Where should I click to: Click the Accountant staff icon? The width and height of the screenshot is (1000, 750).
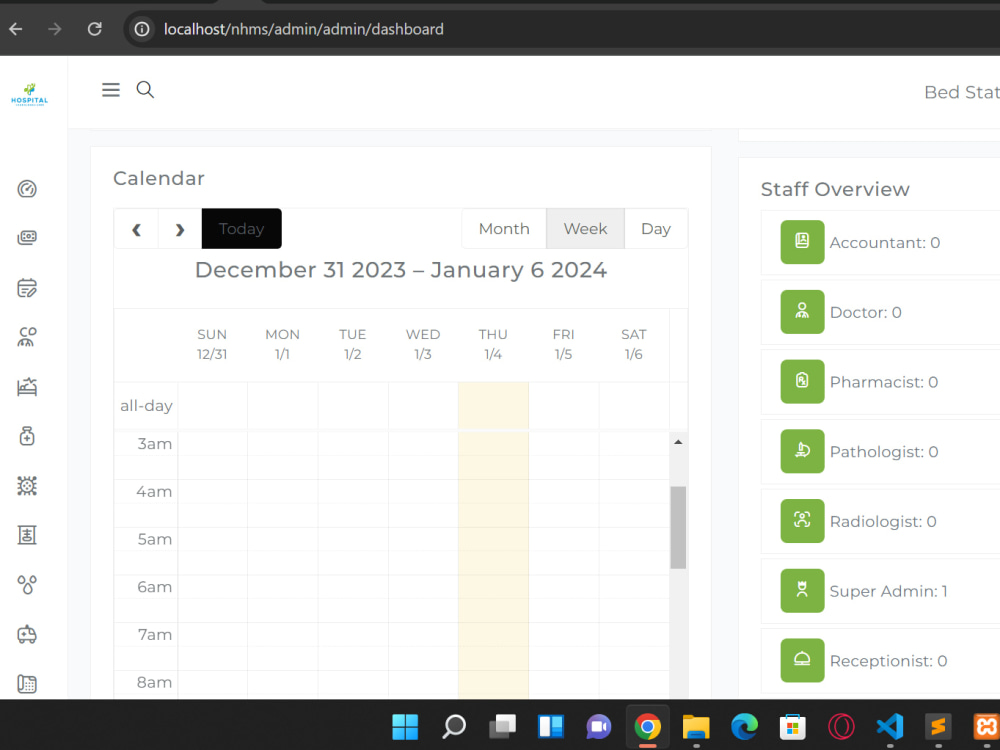[802, 242]
